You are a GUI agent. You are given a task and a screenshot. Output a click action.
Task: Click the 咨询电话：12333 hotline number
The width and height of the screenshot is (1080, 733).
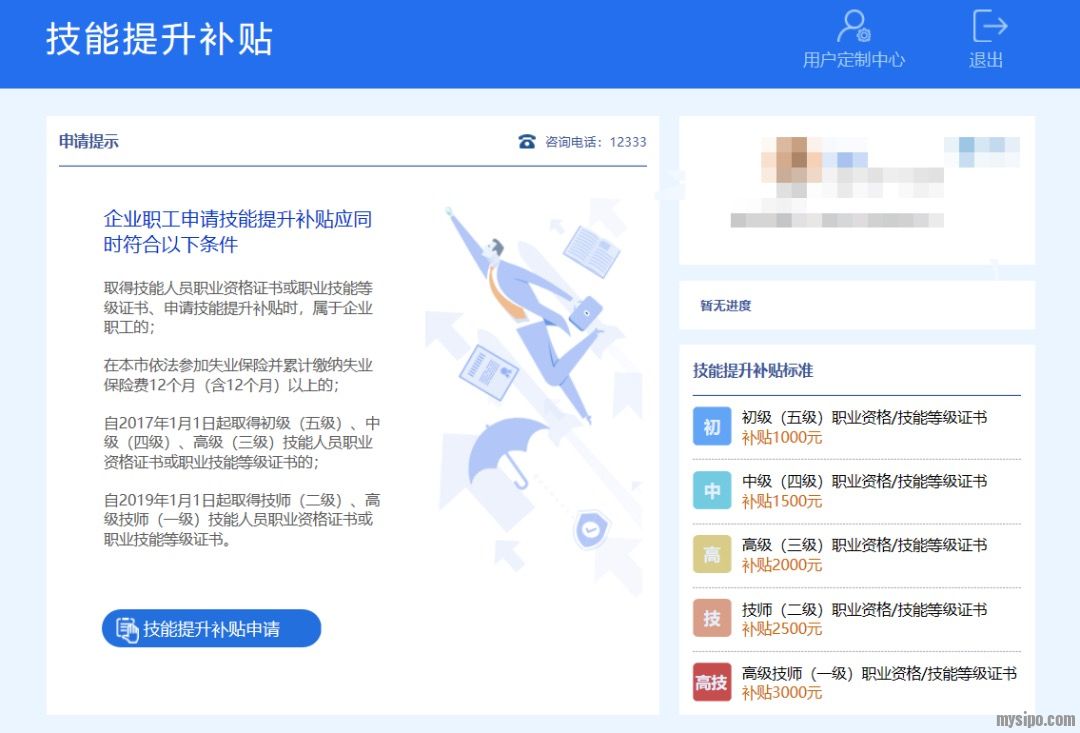595,142
